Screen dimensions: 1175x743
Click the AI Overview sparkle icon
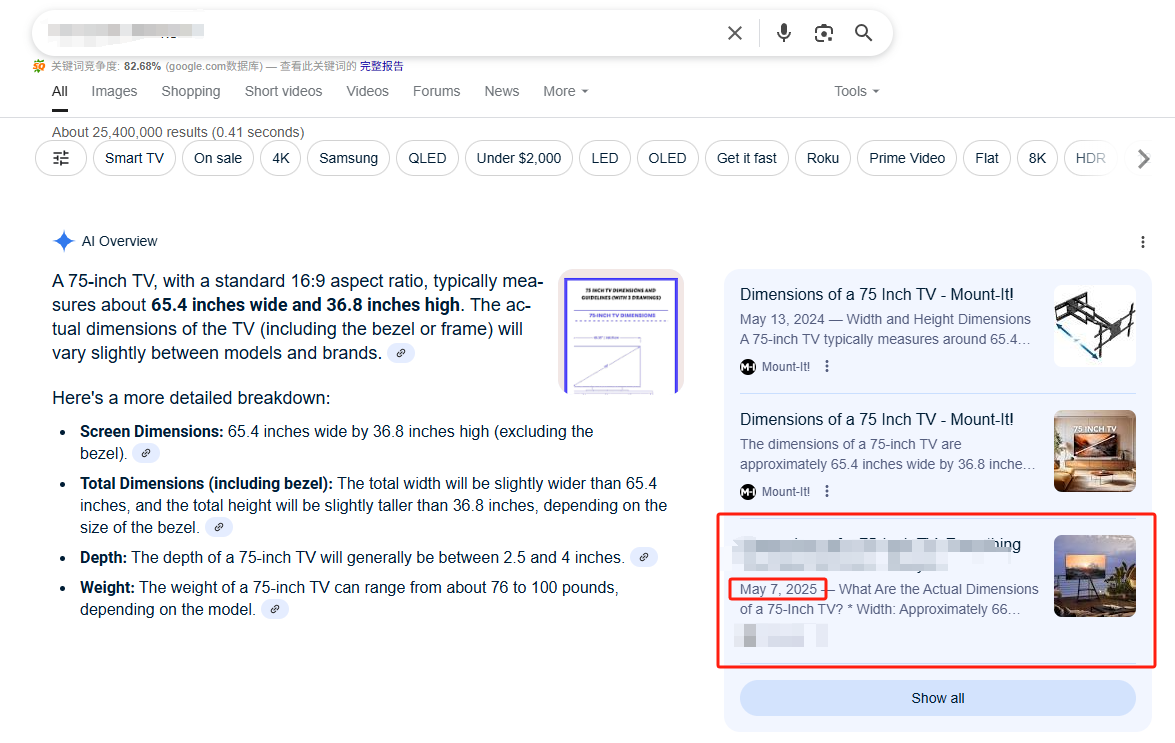pos(63,240)
